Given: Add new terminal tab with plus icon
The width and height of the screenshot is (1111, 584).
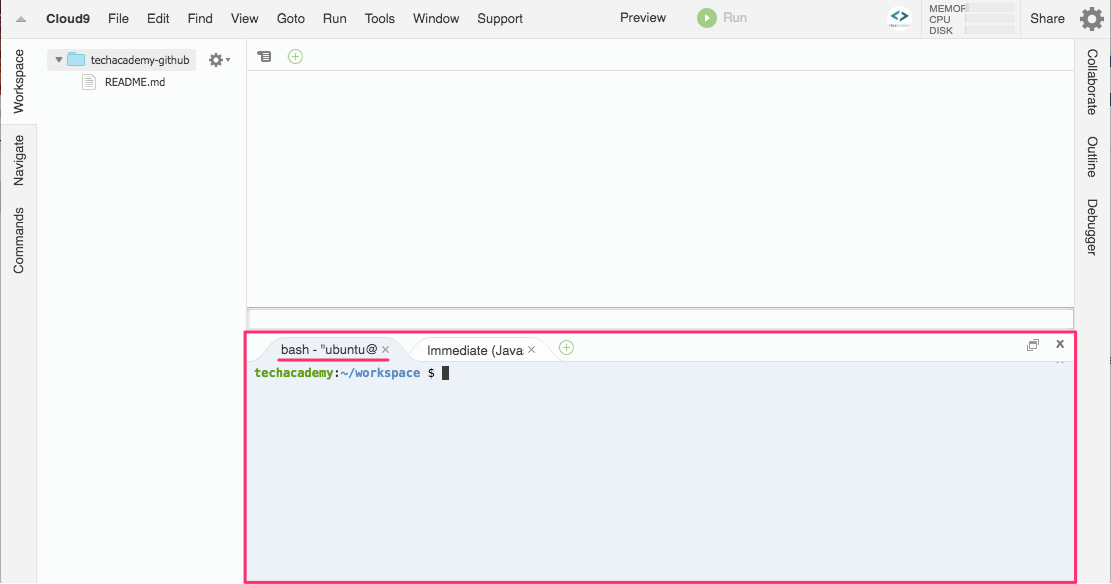Looking at the screenshot, I should 566,348.
